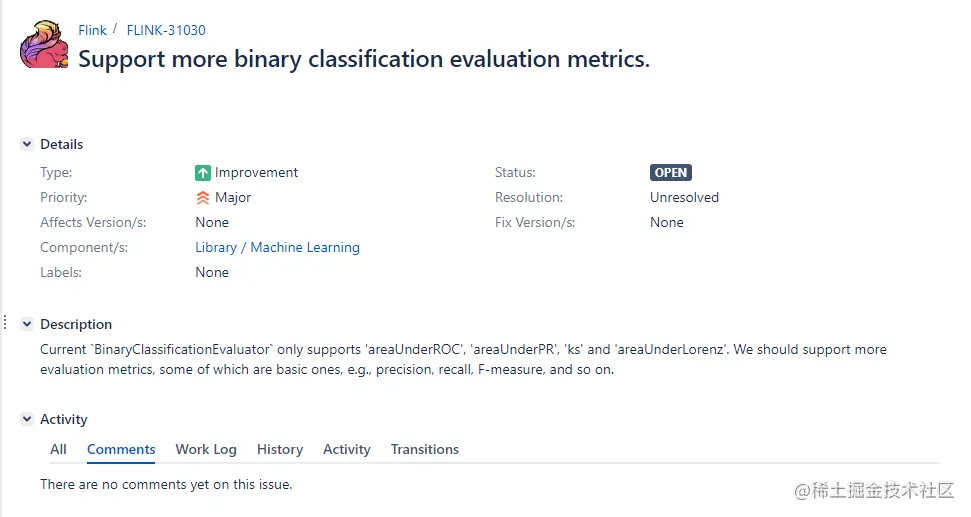Open the Library / Machine Learning component link

[277, 248]
